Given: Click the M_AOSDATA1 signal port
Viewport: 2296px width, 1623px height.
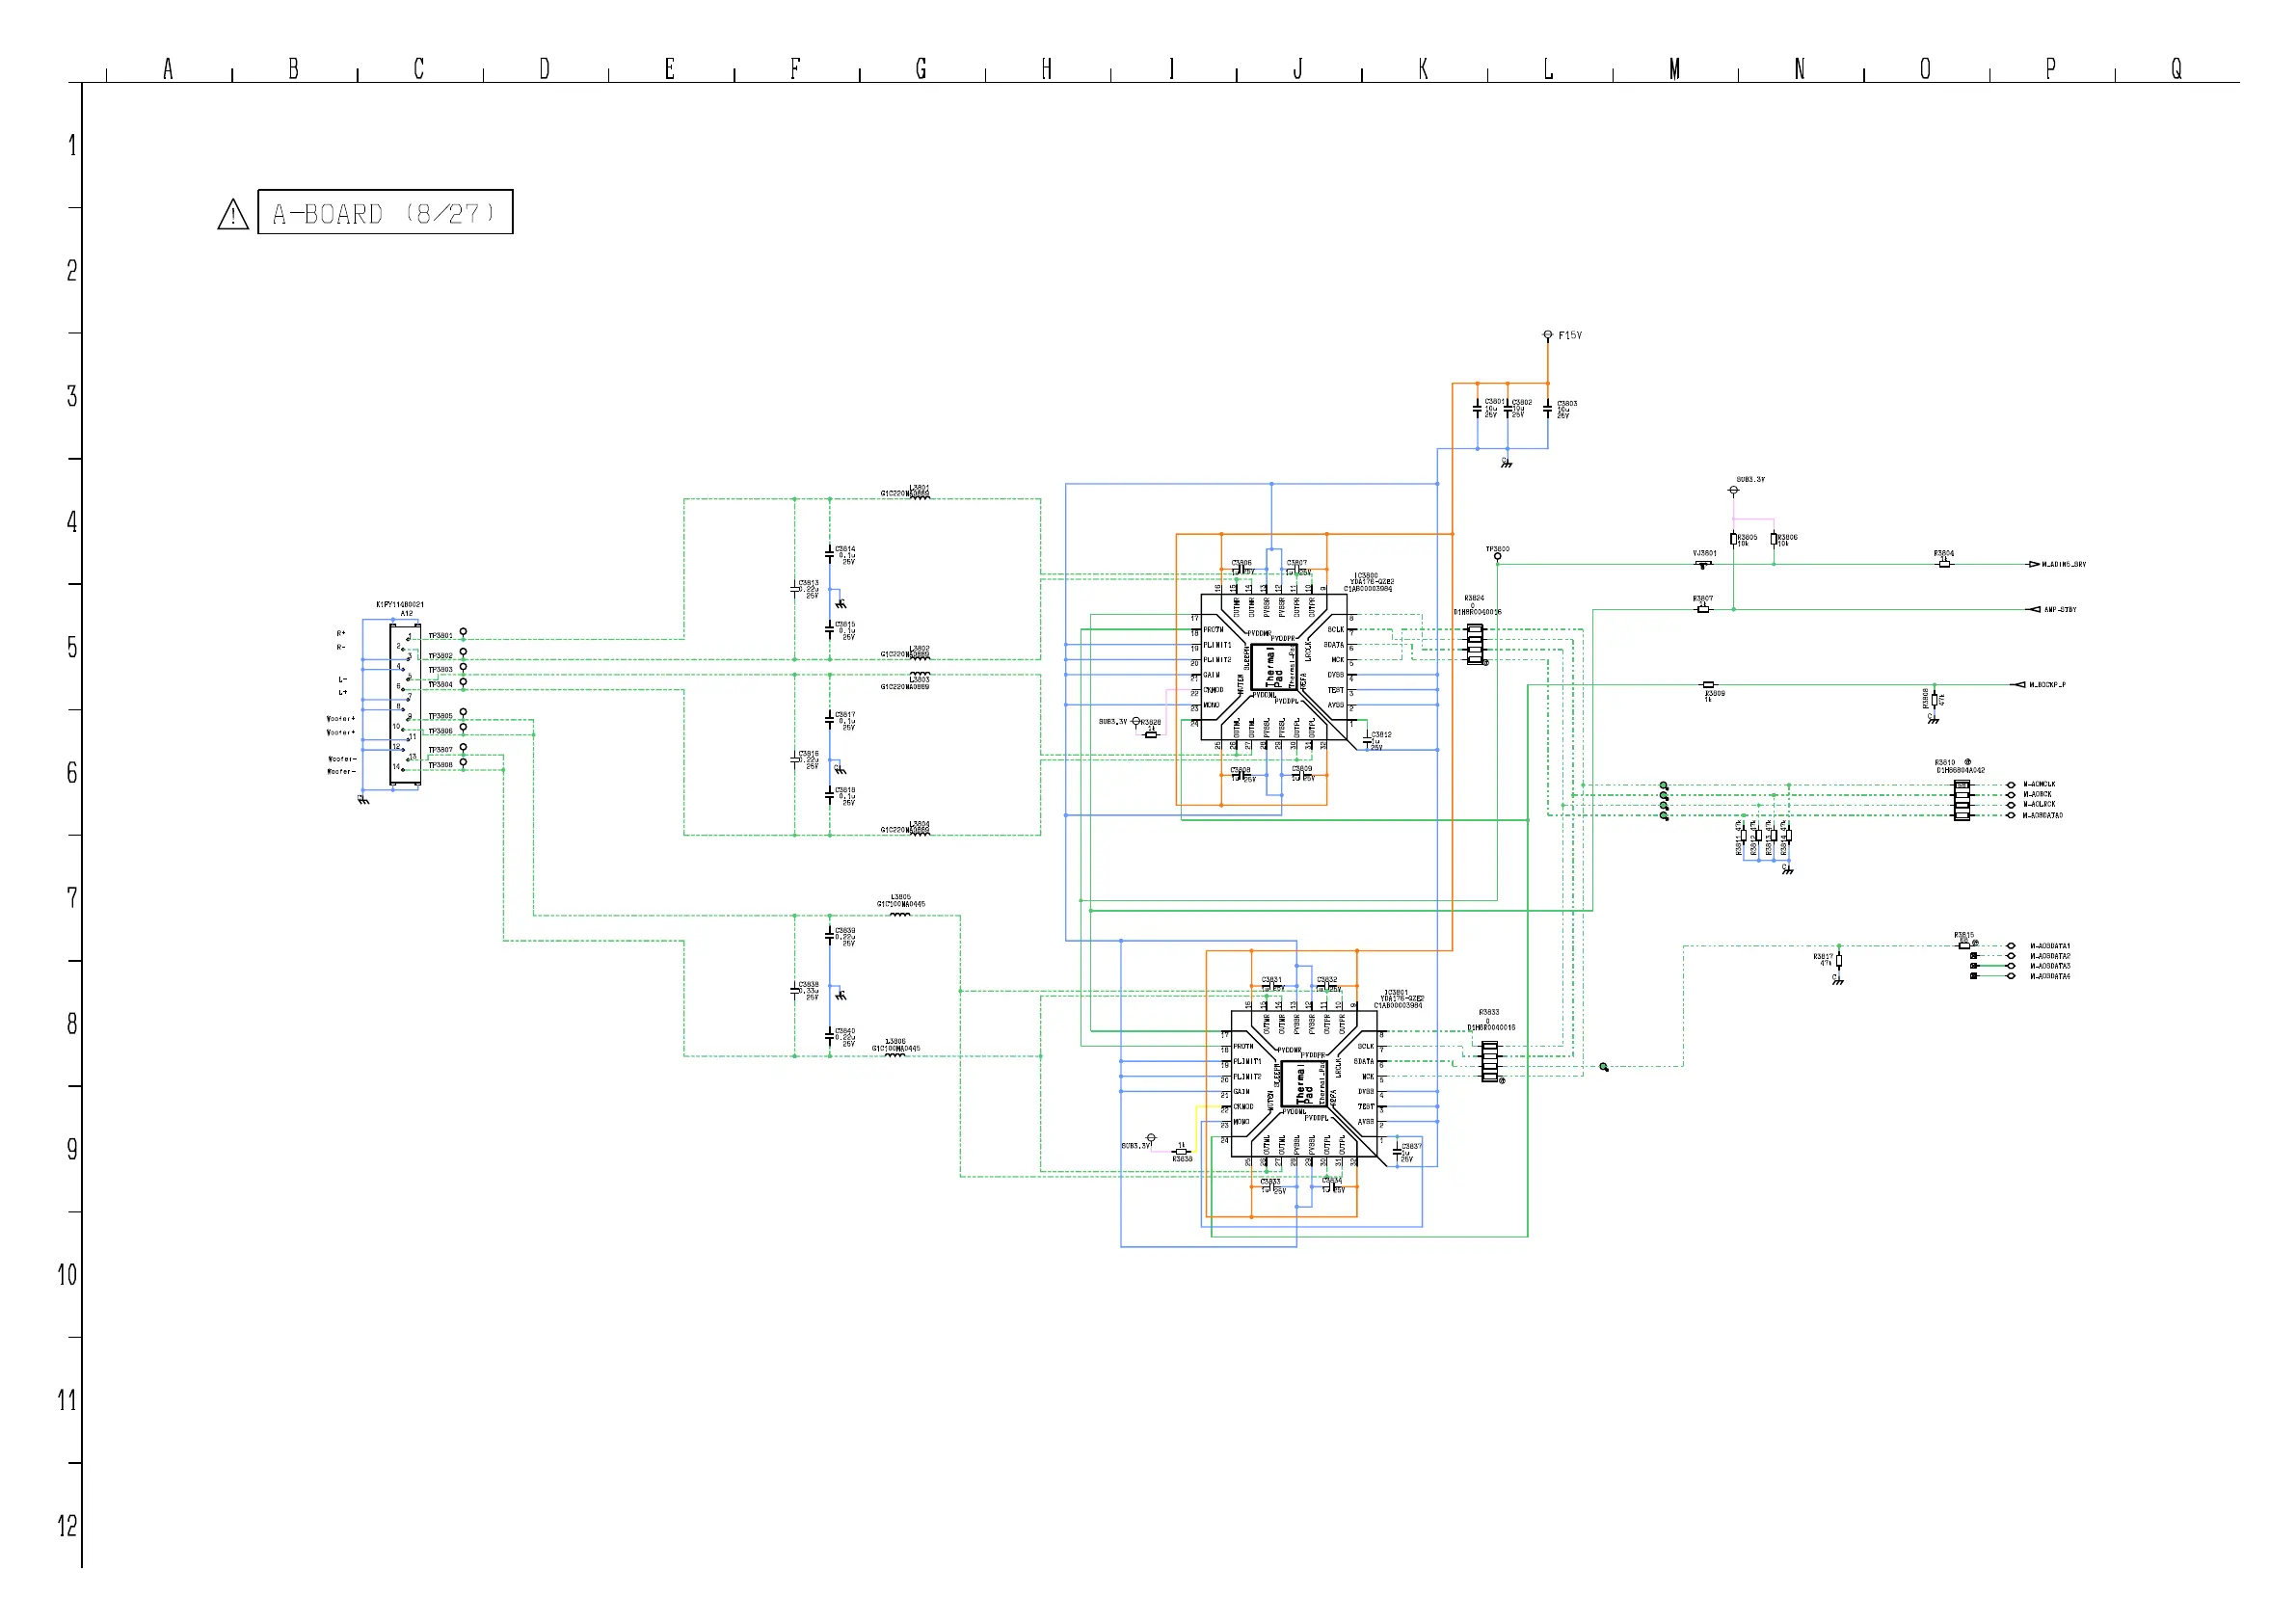Looking at the screenshot, I should click(2011, 945).
